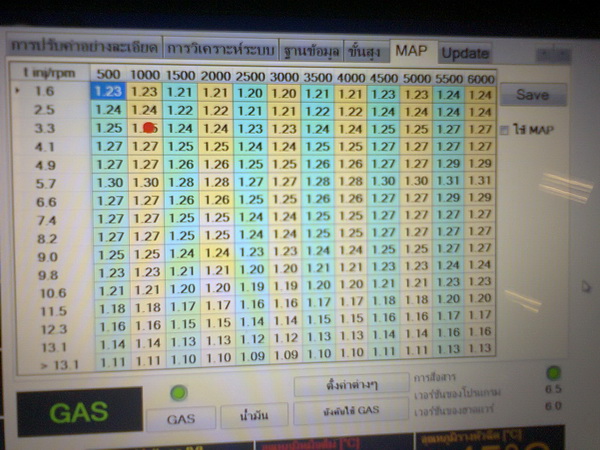The image size is (600, 450).
Task: Click the 1.12 cell at row 13.1, column 2500
Action: (253, 339)
